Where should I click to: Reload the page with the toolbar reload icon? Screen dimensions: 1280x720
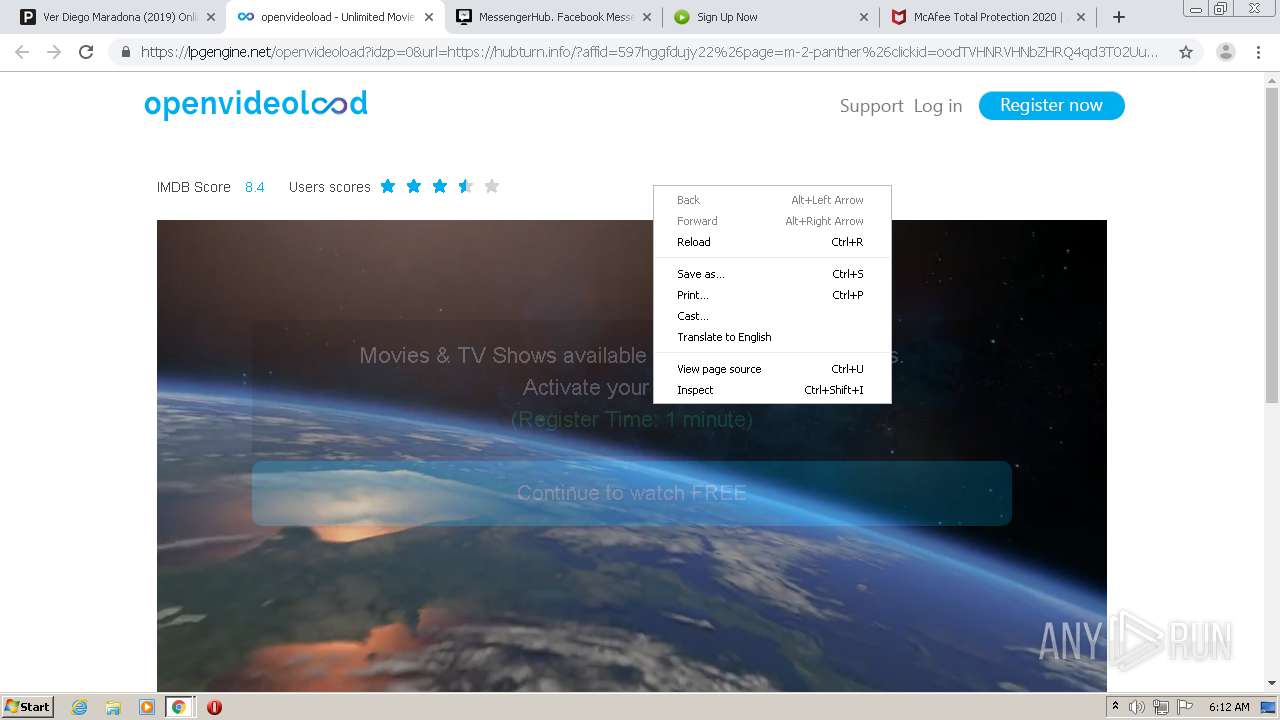click(x=86, y=52)
